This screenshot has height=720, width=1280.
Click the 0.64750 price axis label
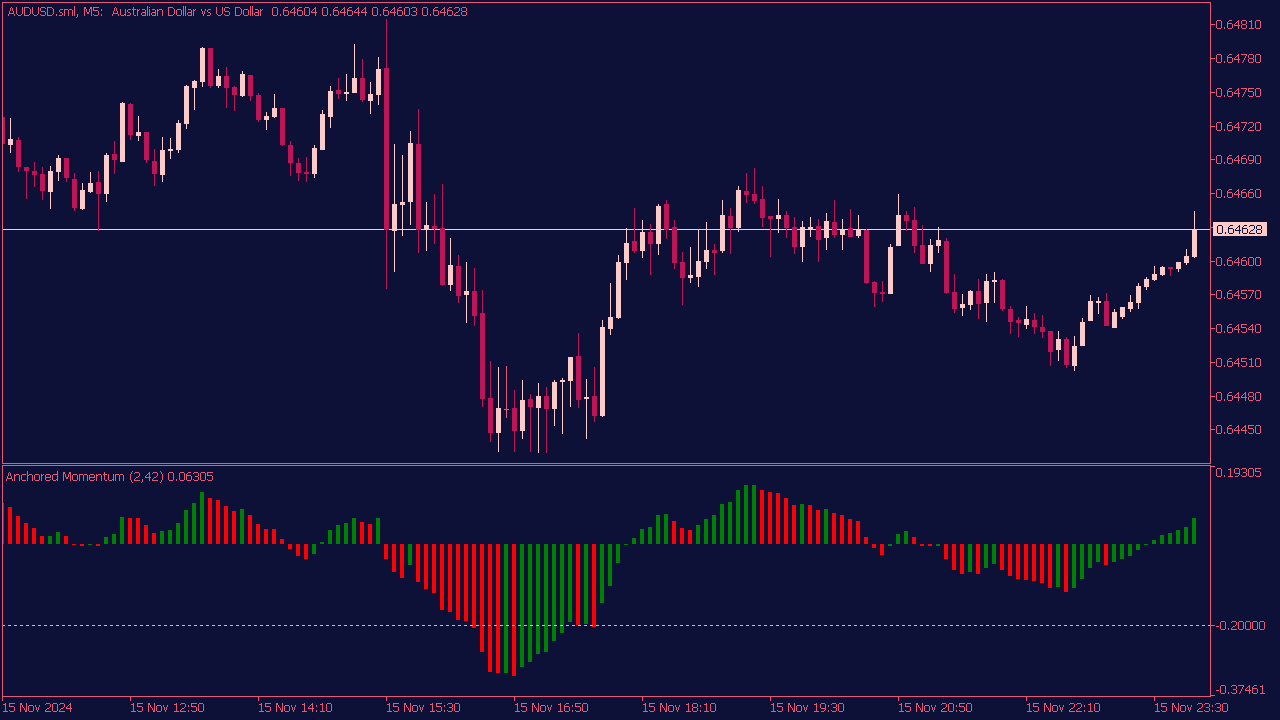point(1238,92)
